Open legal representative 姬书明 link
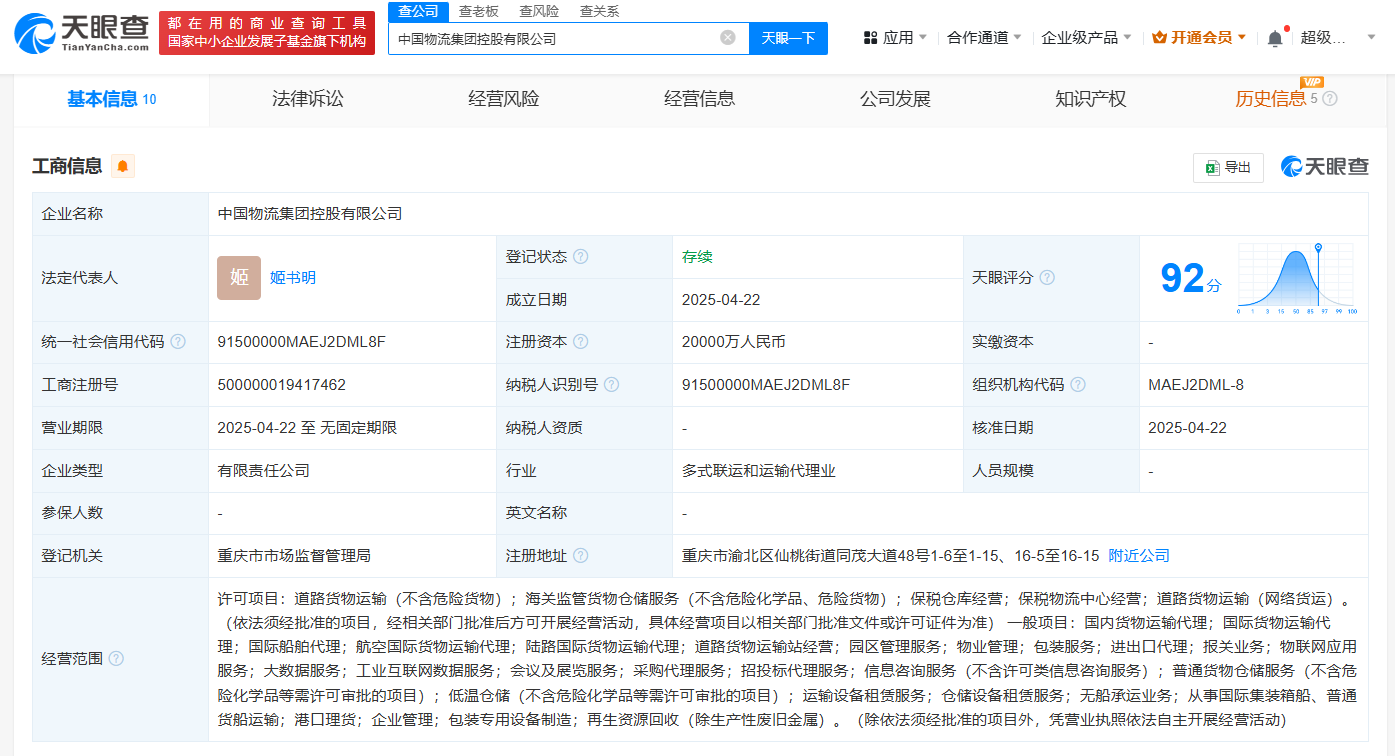 coord(293,278)
